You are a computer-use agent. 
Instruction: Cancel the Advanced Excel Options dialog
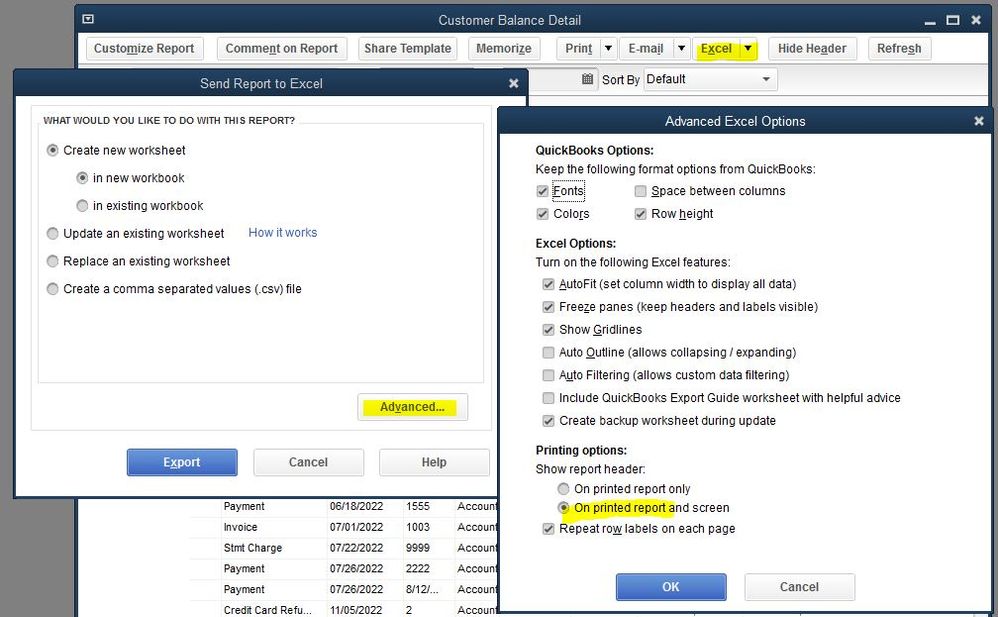click(799, 587)
